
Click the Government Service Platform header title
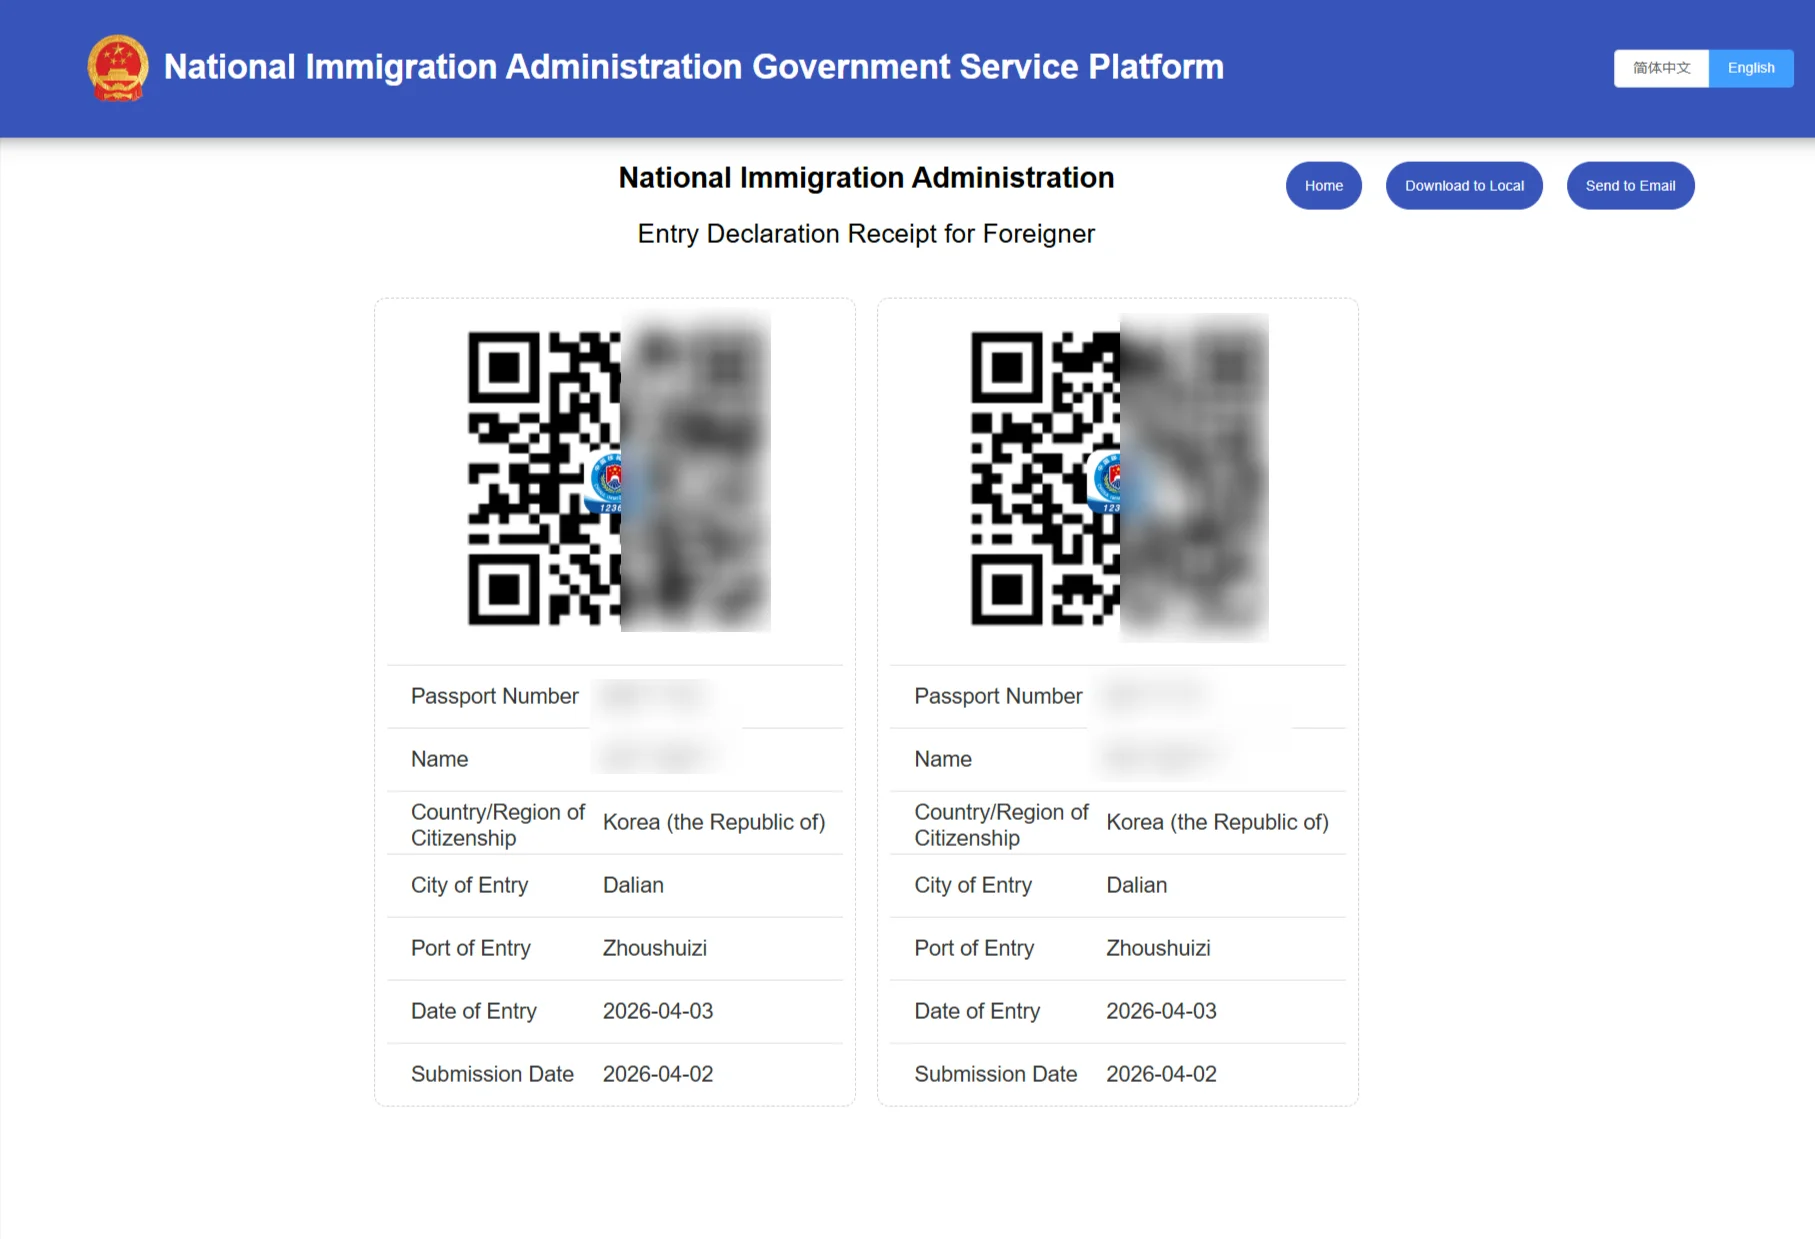pos(693,67)
